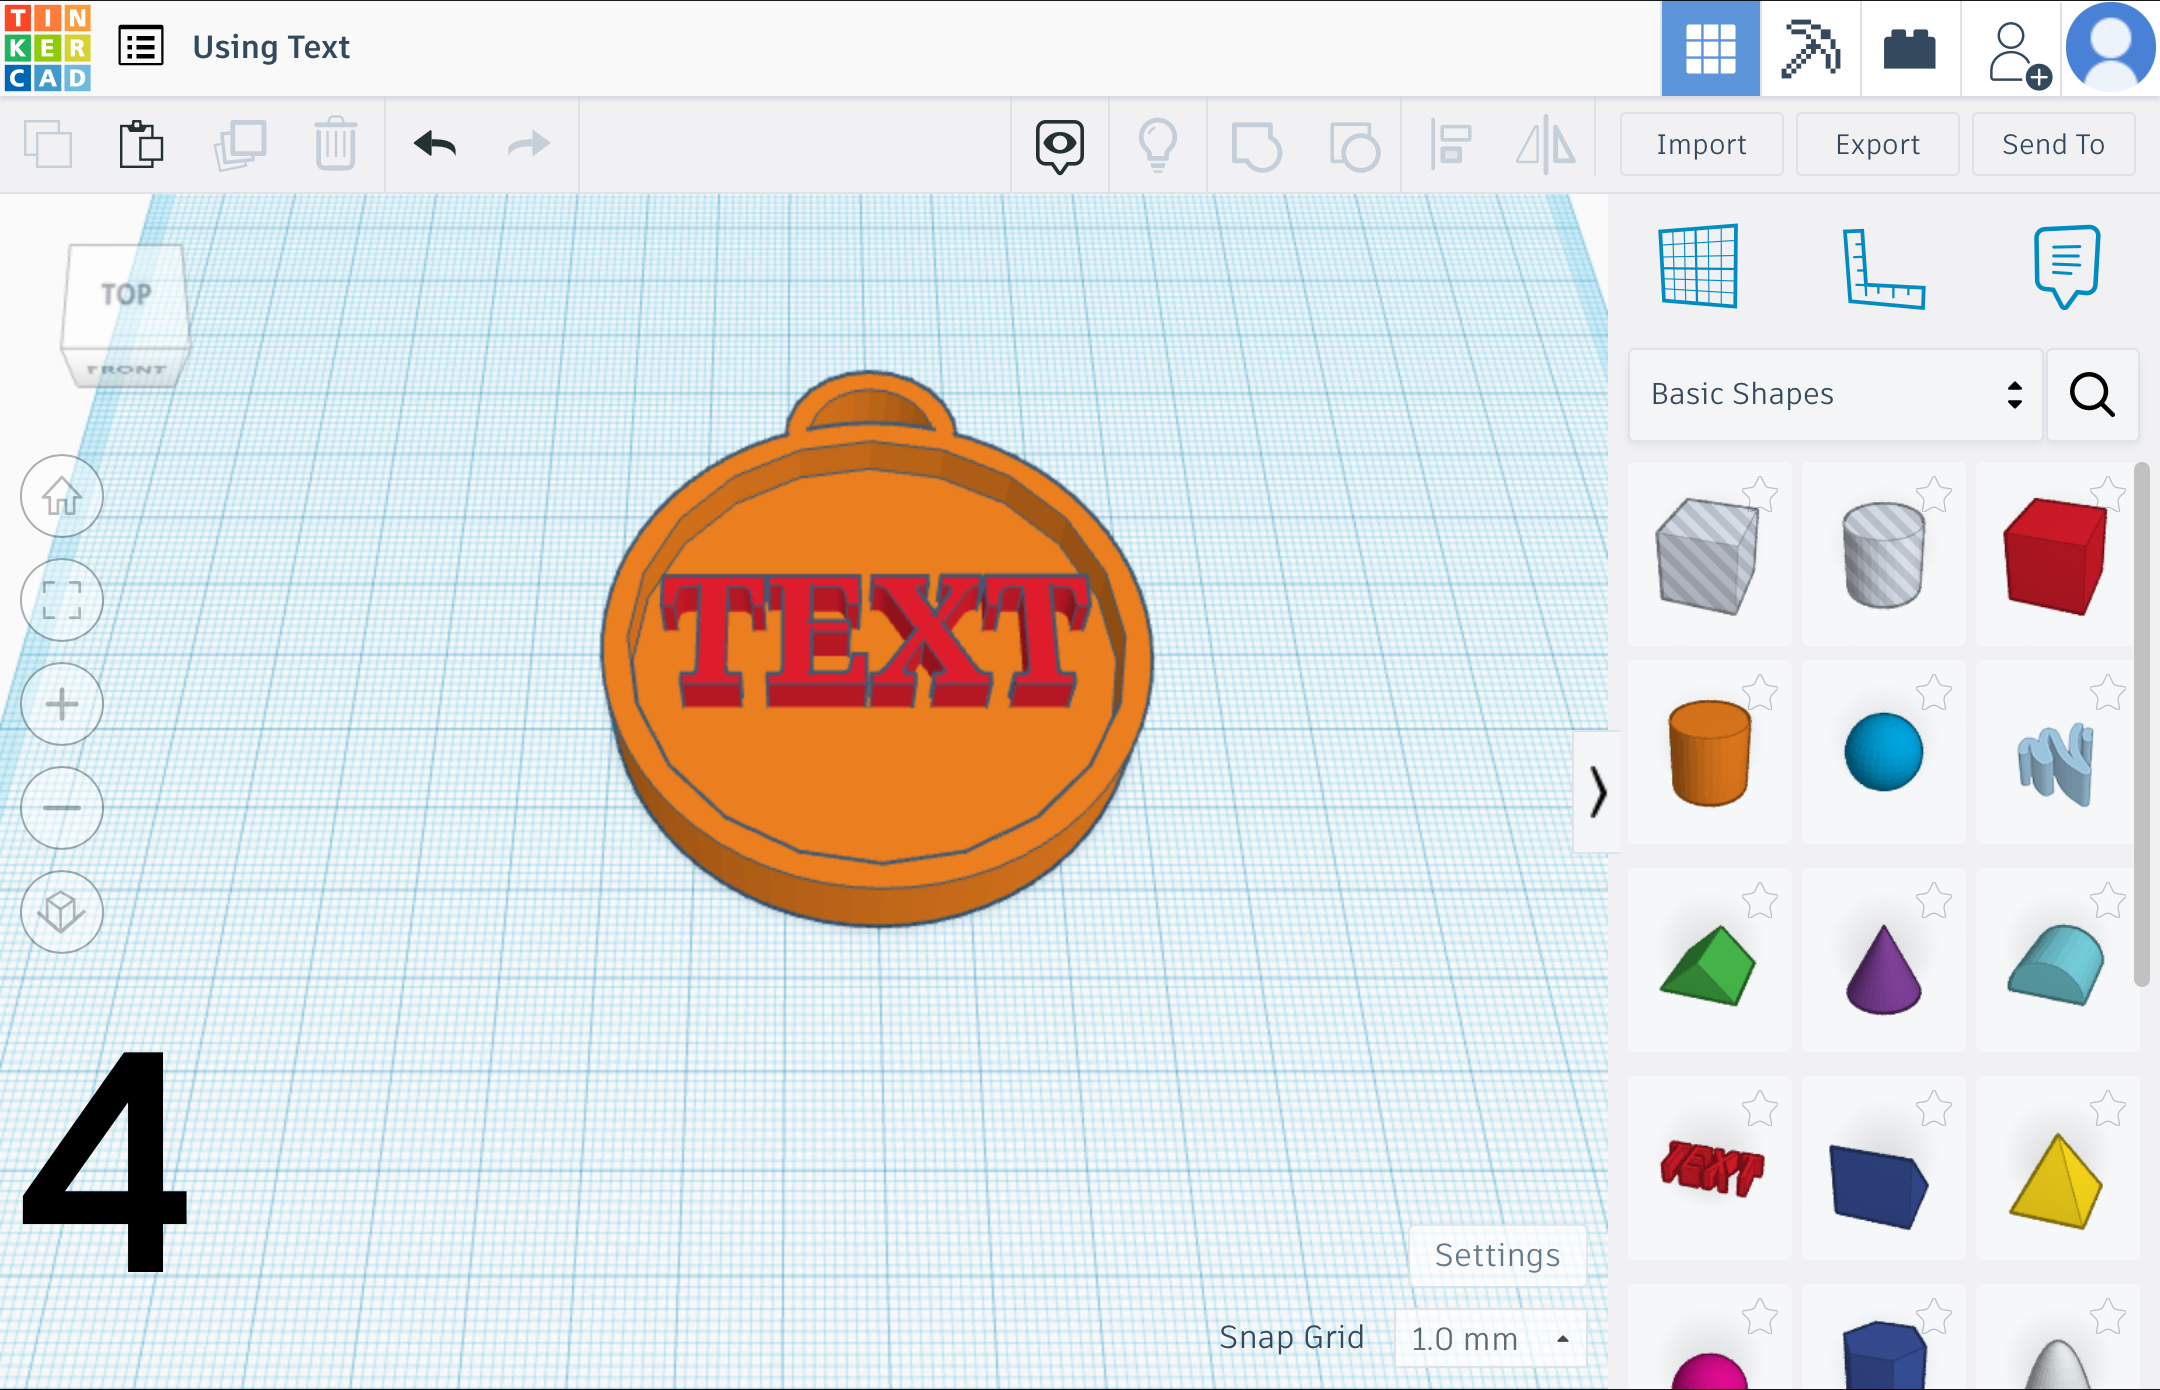Image resolution: width=2160 pixels, height=1390 pixels.
Task: Click the shapes panel scrollbar
Action: [2141, 724]
